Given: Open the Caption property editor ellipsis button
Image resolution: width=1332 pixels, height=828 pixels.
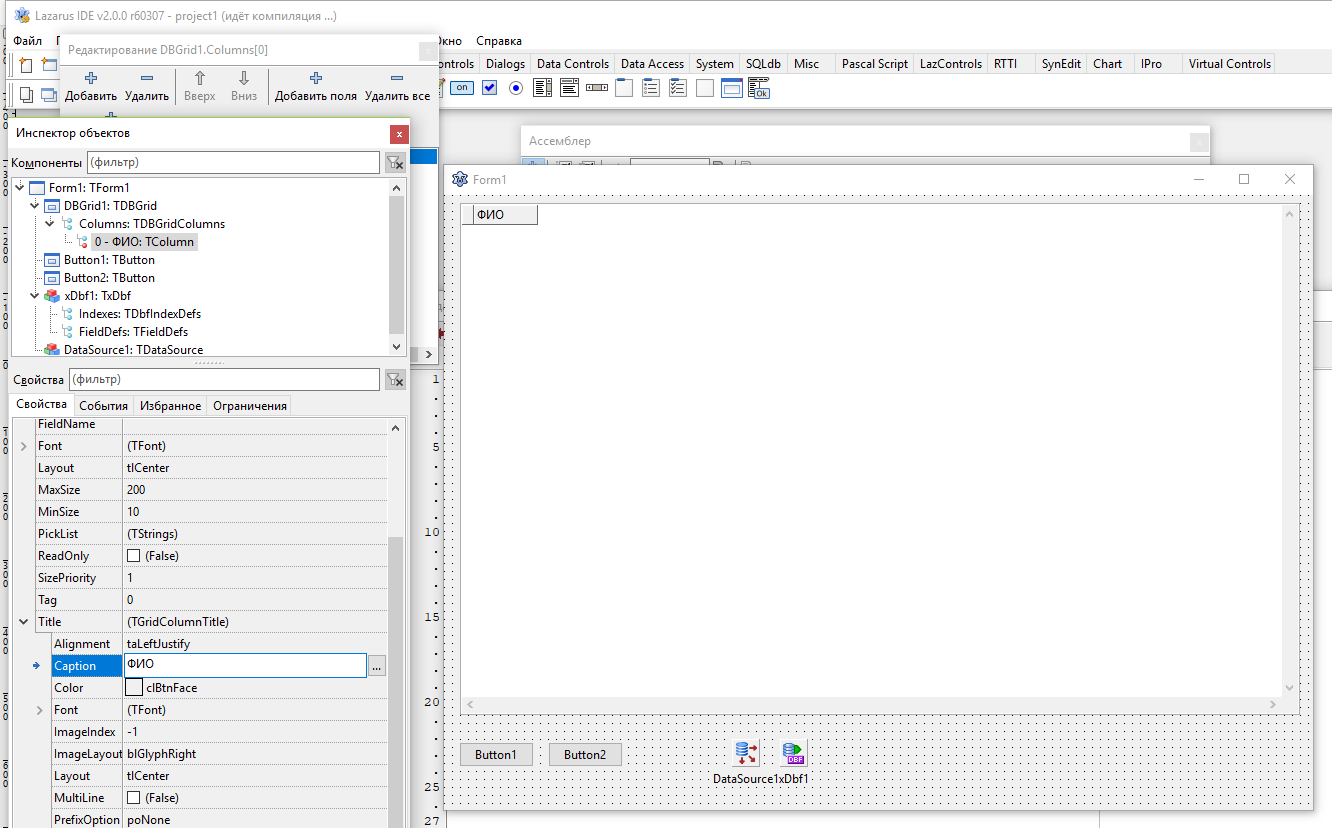Looking at the screenshot, I should click(377, 666).
